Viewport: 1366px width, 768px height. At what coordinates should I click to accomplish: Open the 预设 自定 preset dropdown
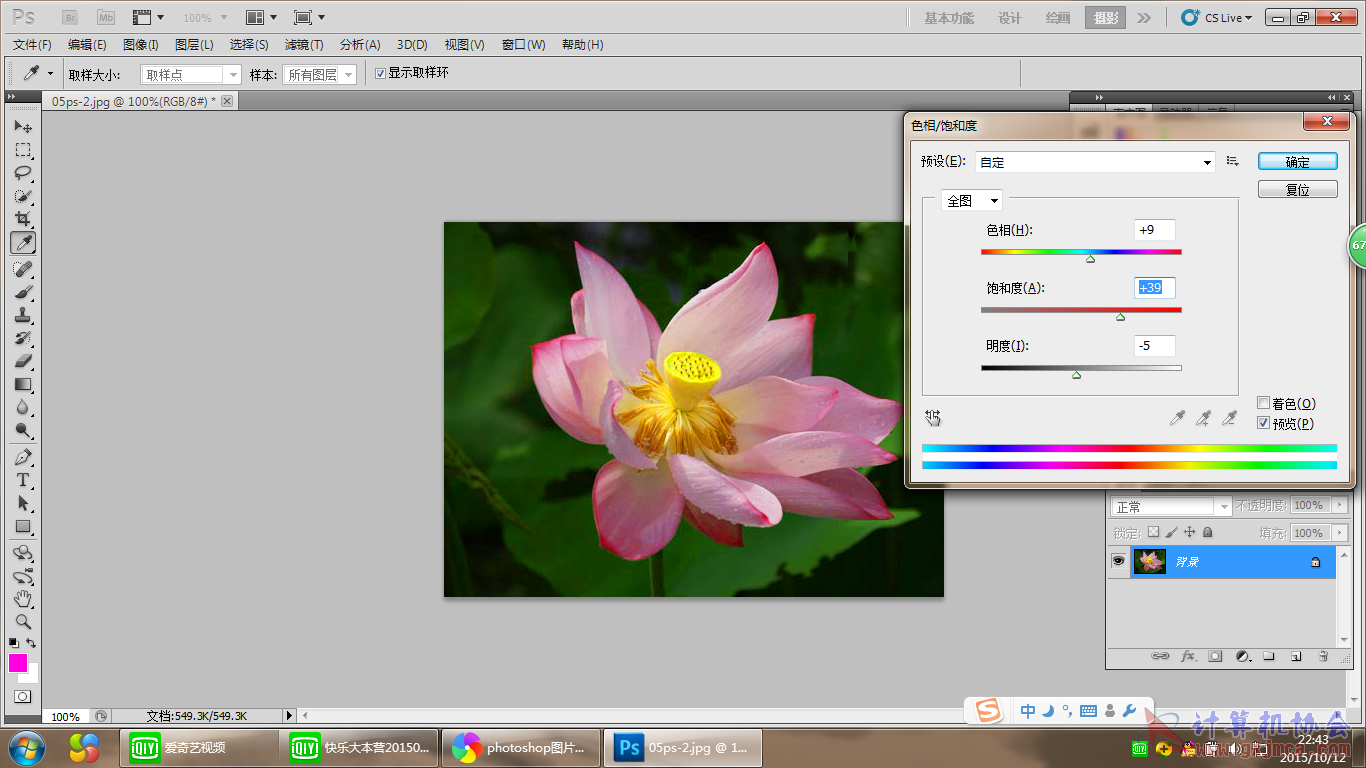(1095, 162)
